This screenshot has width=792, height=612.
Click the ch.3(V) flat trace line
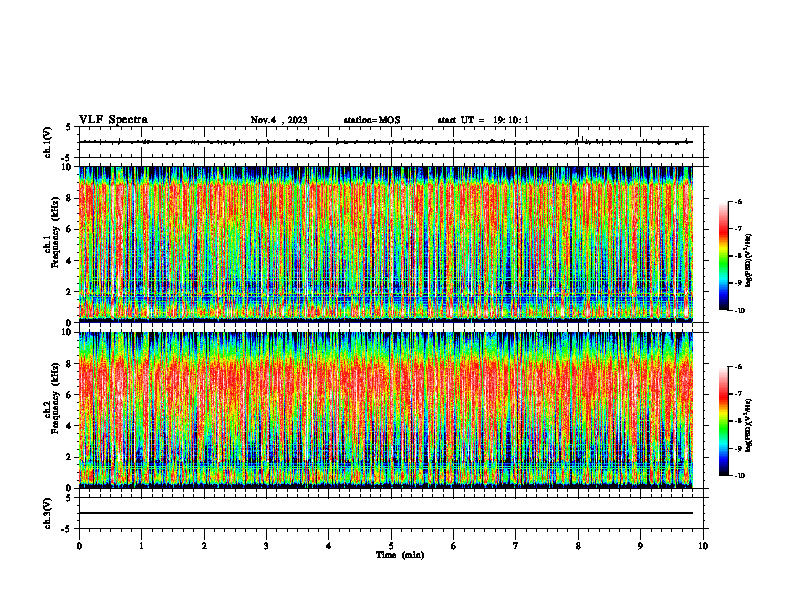[386, 513]
